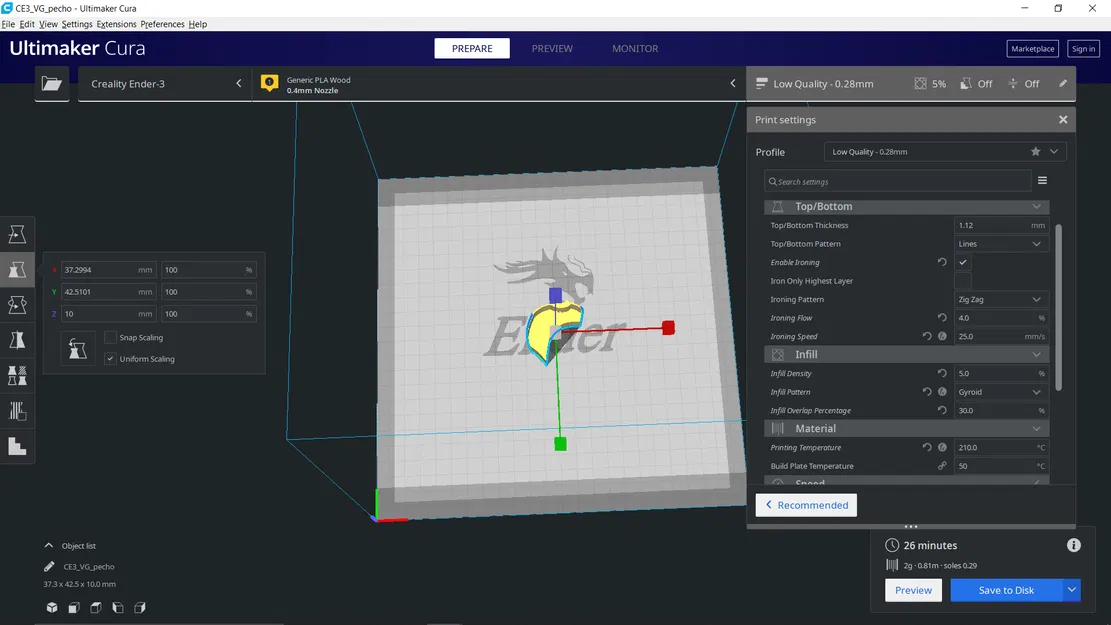Viewport: 1111px width, 625px height.
Task: Click the X scale mm input field
Action: (x=108, y=270)
